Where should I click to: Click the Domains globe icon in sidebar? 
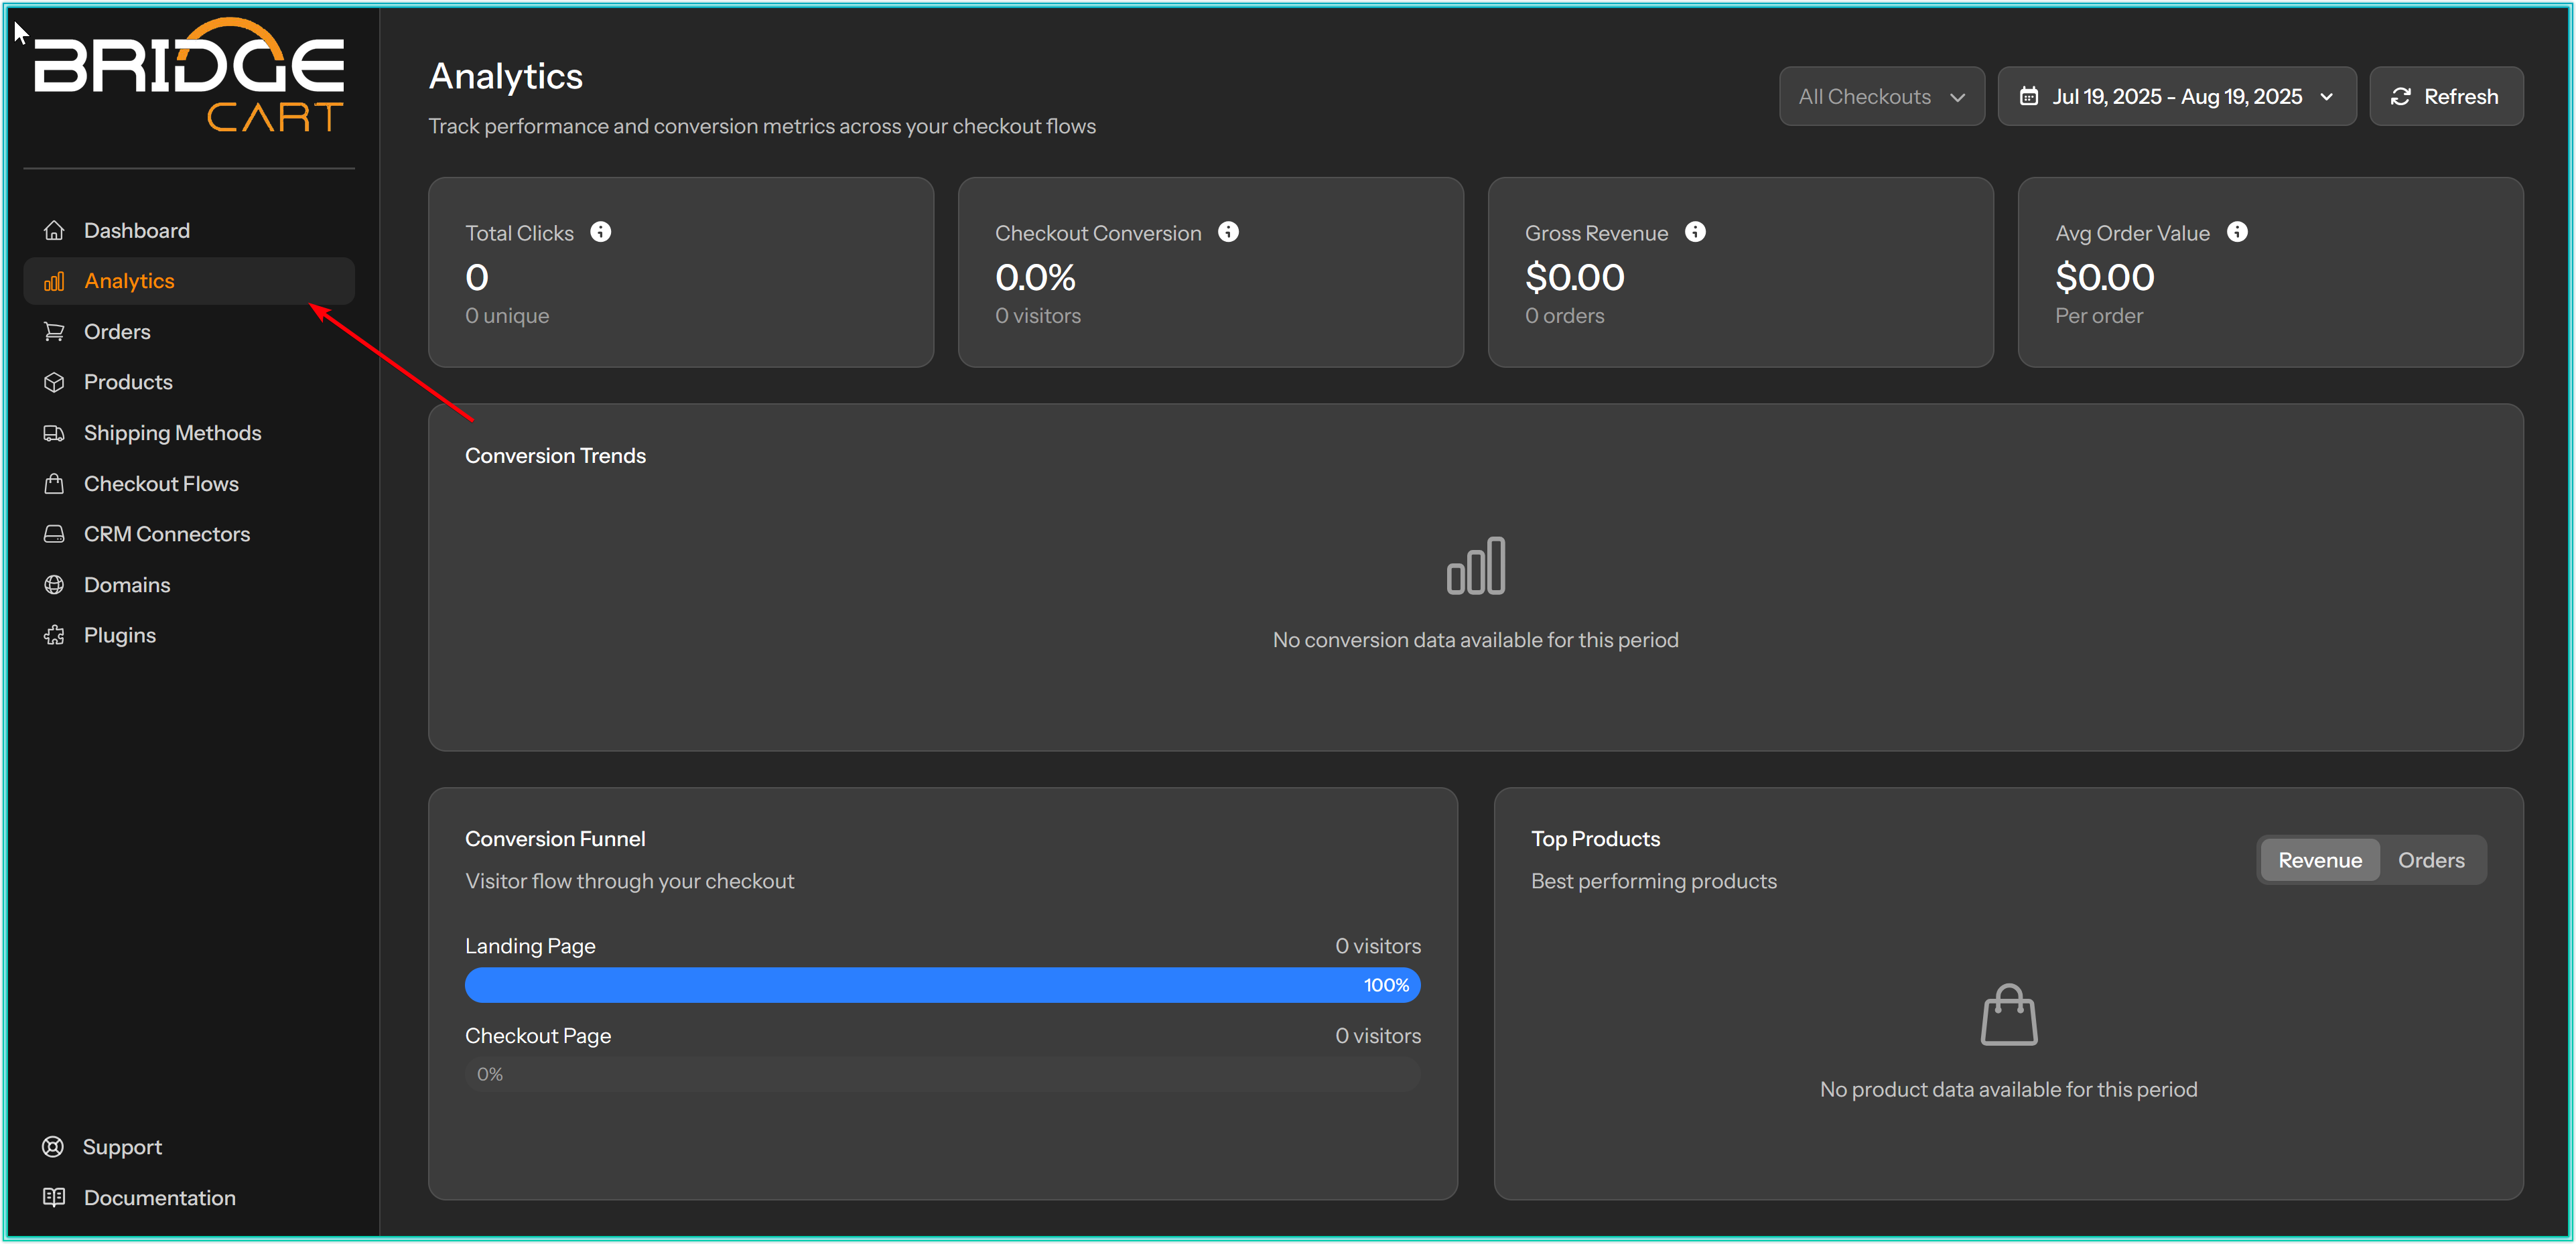54,585
